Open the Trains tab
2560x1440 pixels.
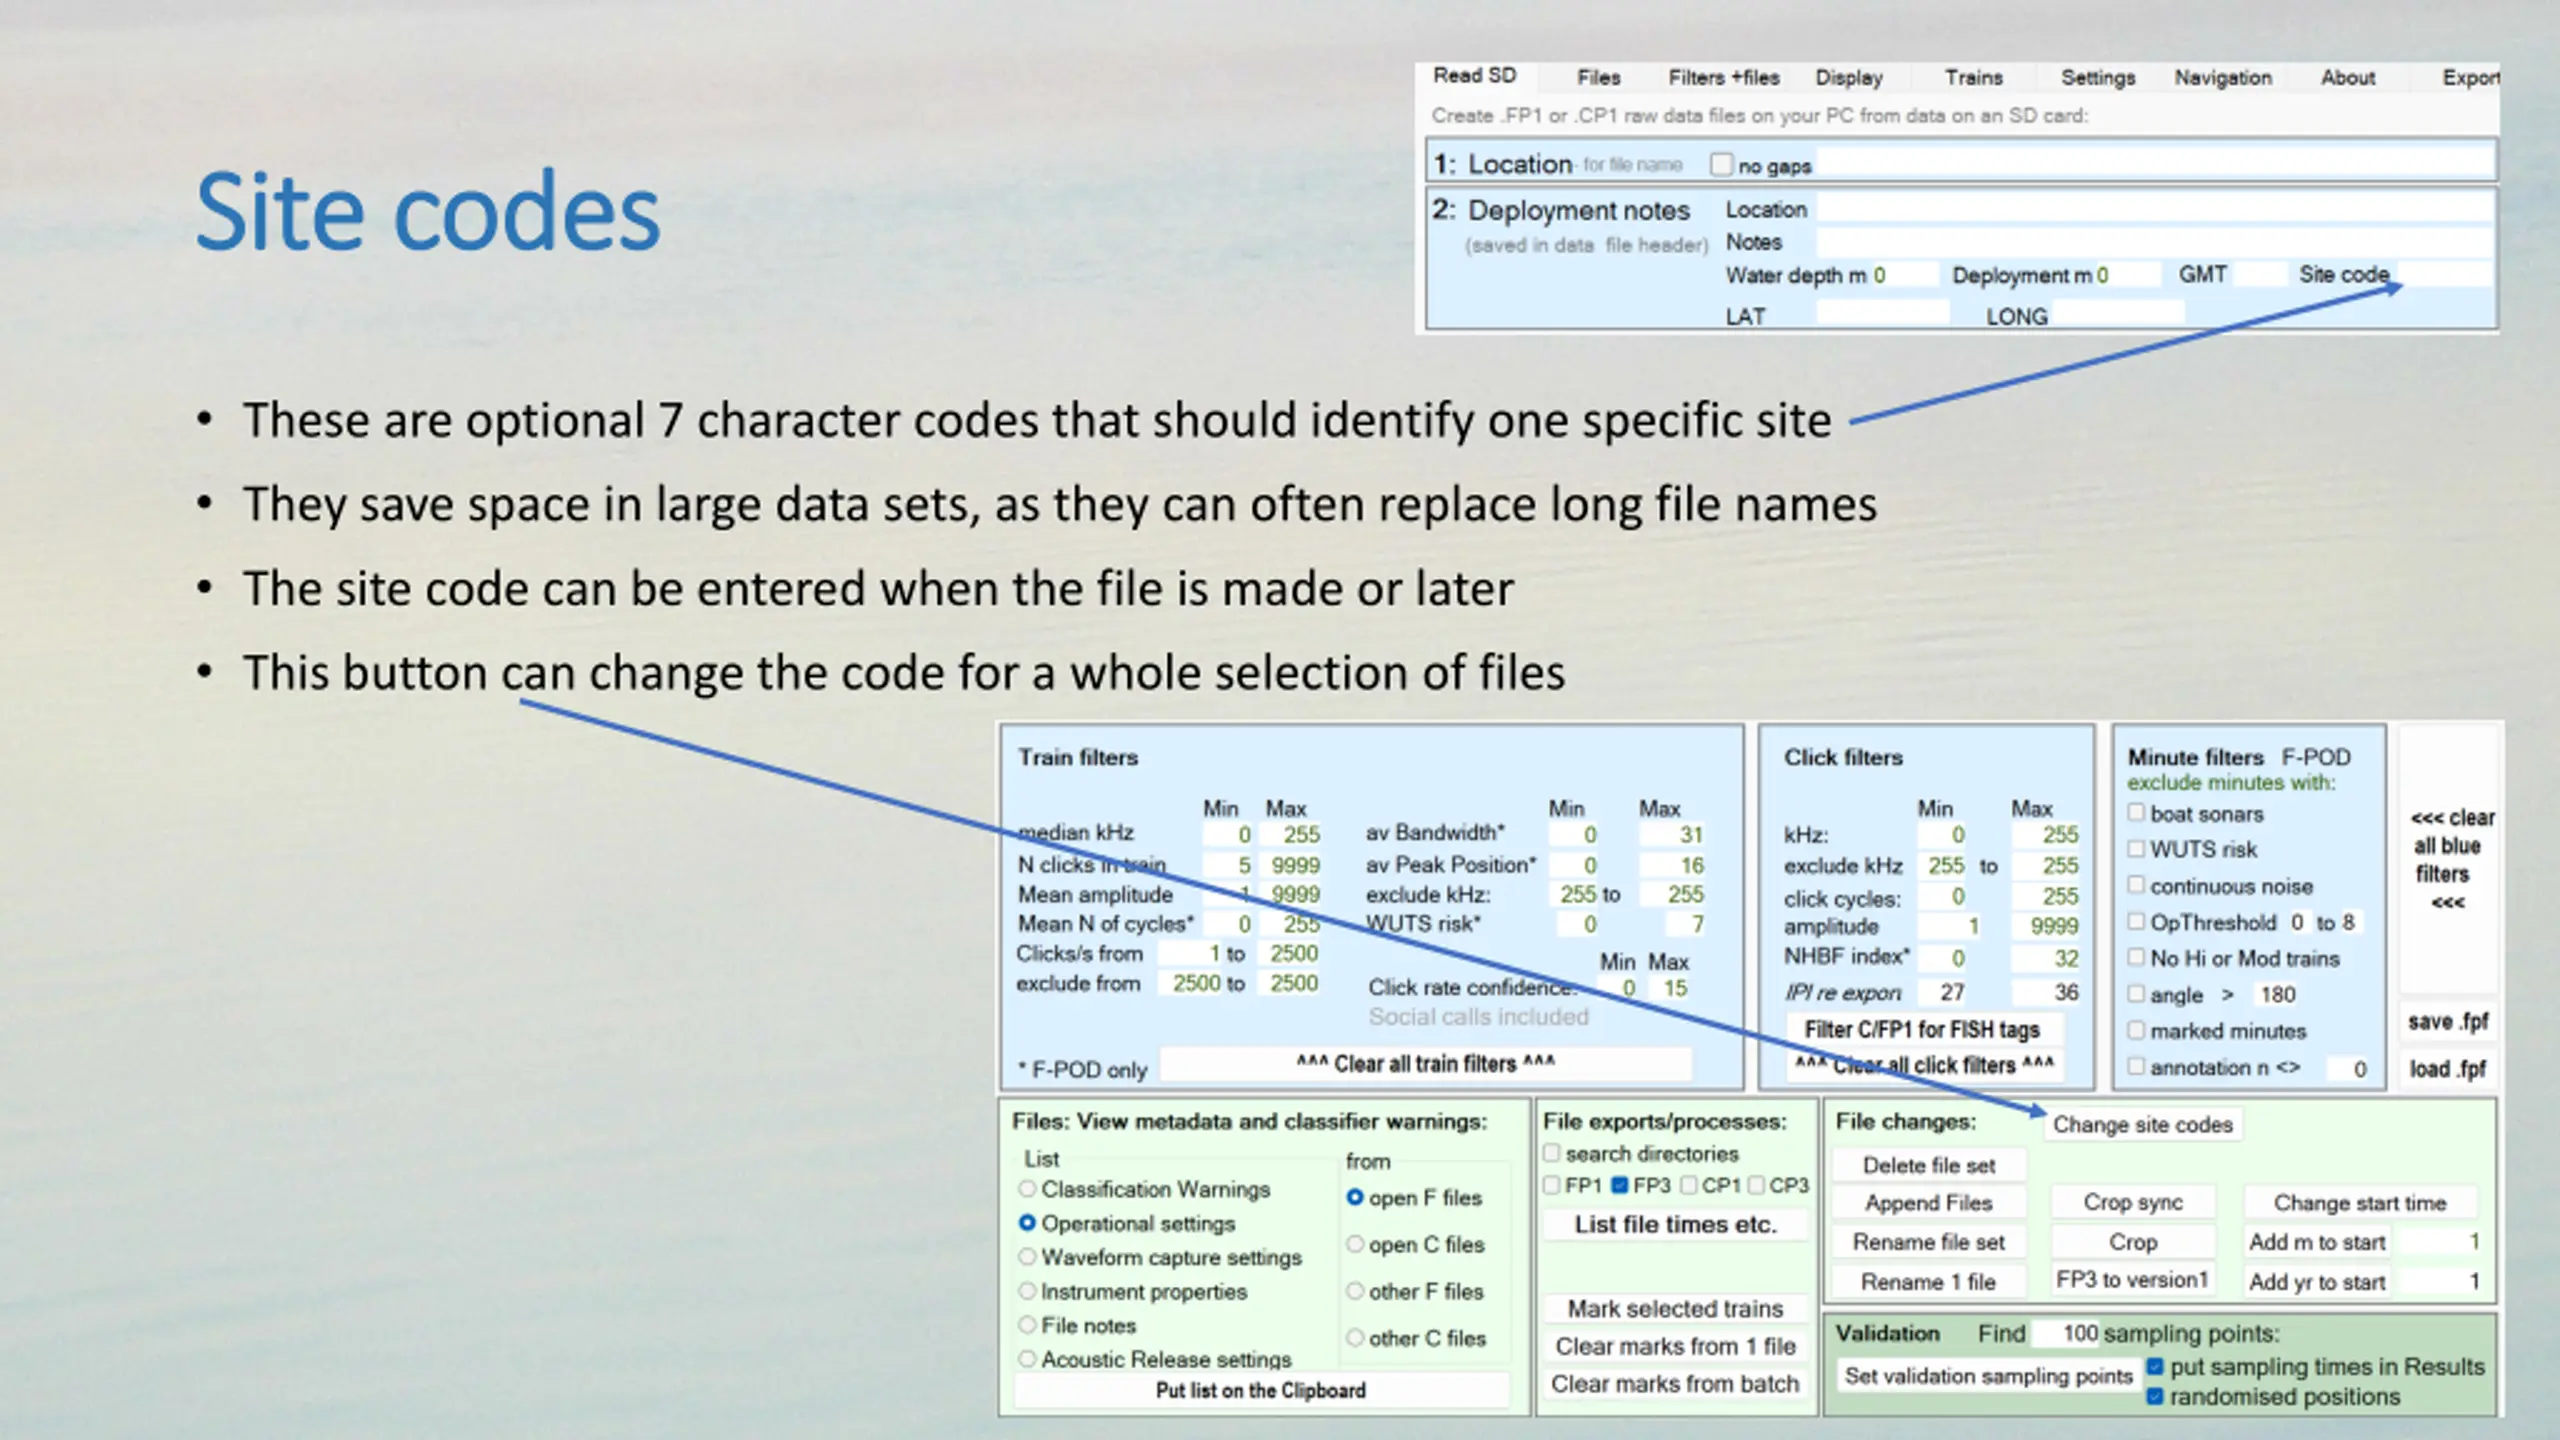(1973, 78)
